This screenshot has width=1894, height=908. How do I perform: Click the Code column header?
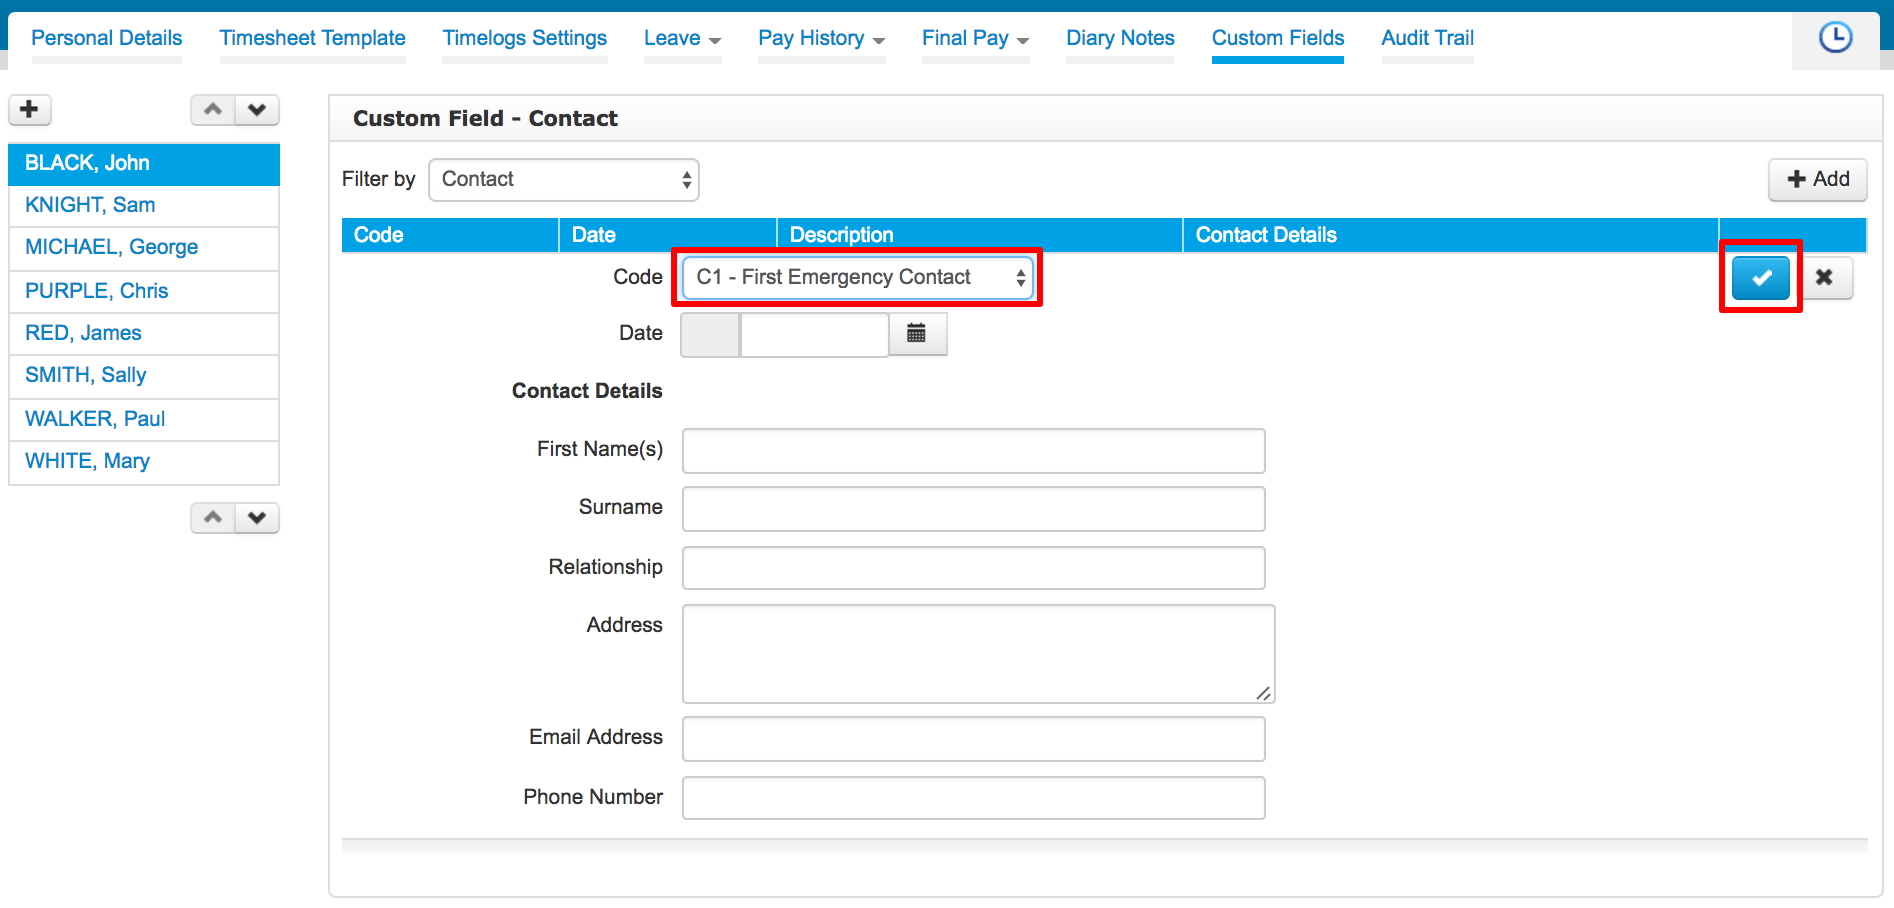450,235
